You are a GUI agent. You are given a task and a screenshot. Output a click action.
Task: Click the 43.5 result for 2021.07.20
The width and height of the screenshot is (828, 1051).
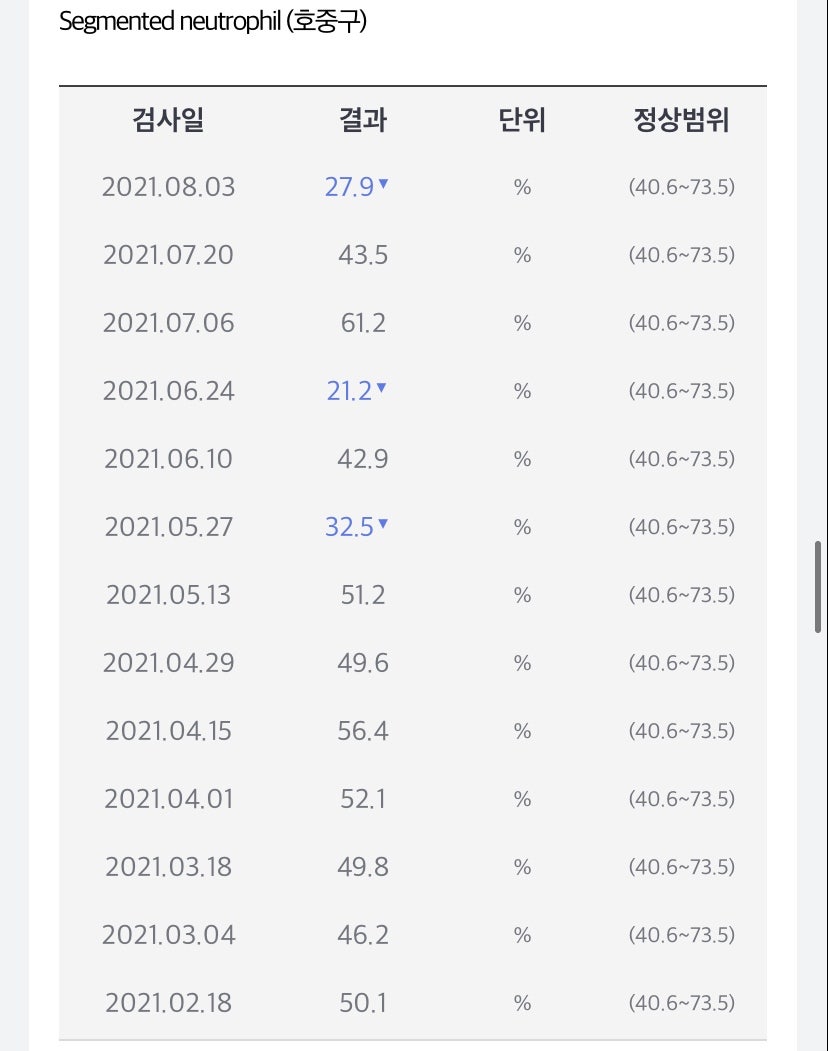point(363,255)
